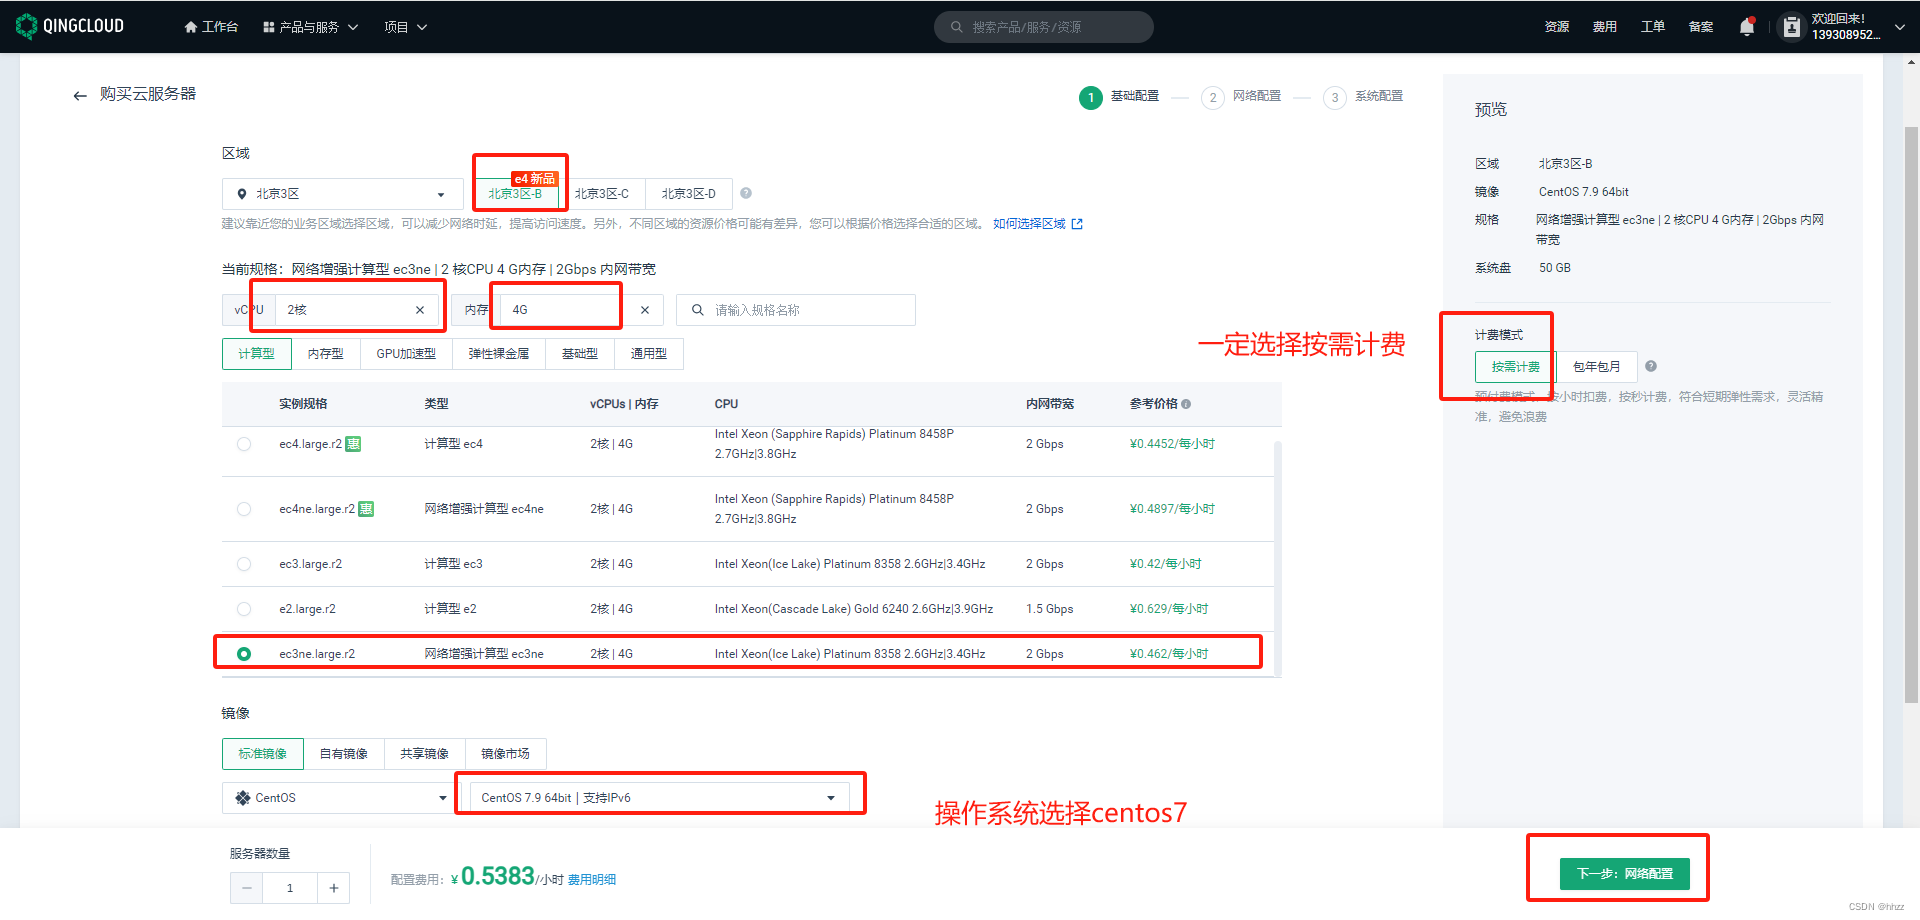The image size is (1920, 920).
Task: Select 按需计费 billing mode
Action: pos(1515,367)
